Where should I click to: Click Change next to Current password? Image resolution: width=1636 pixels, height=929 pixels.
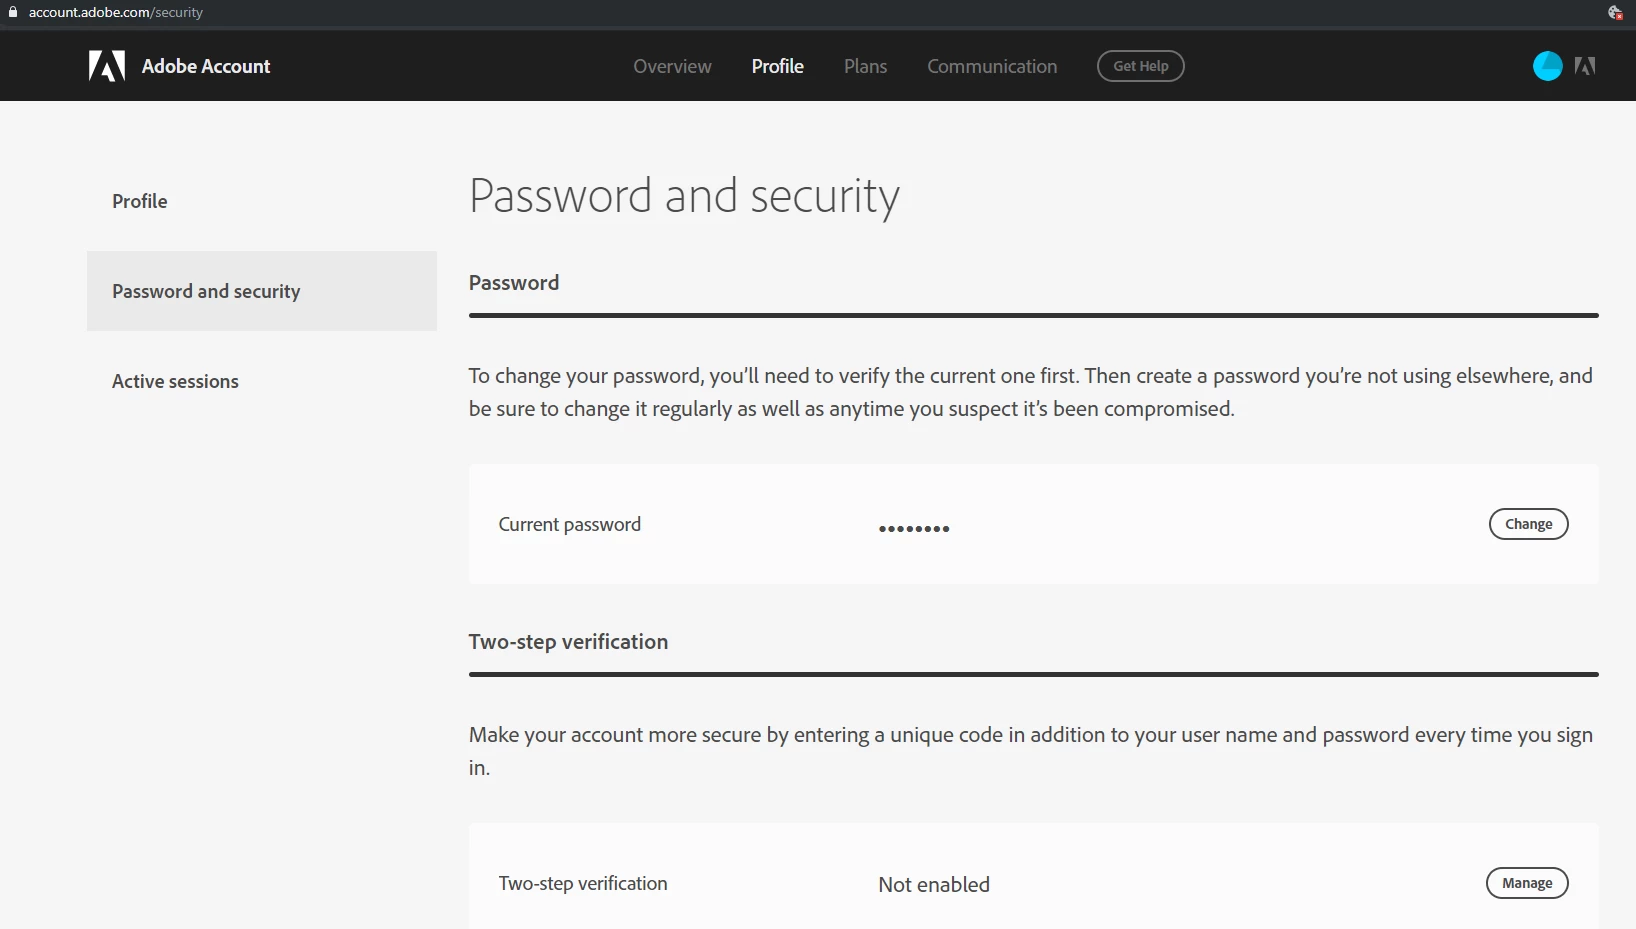click(1528, 524)
